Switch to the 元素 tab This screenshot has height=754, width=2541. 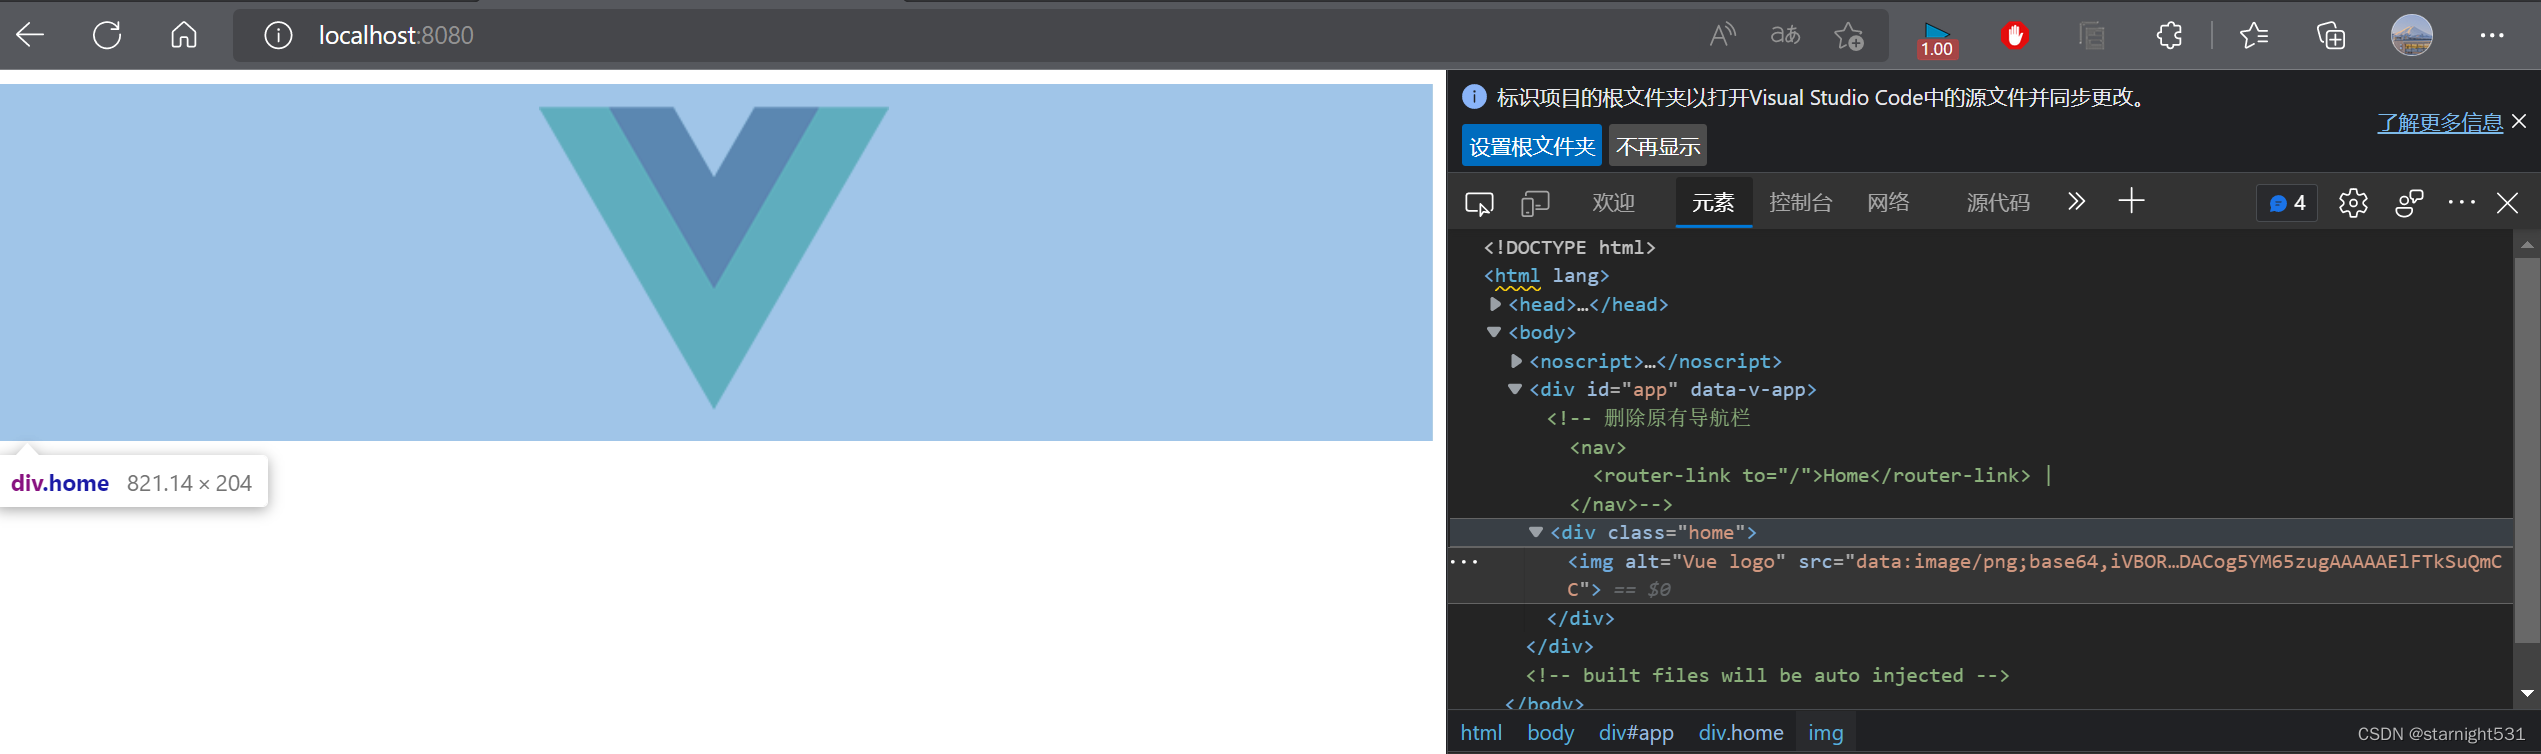coord(1713,203)
